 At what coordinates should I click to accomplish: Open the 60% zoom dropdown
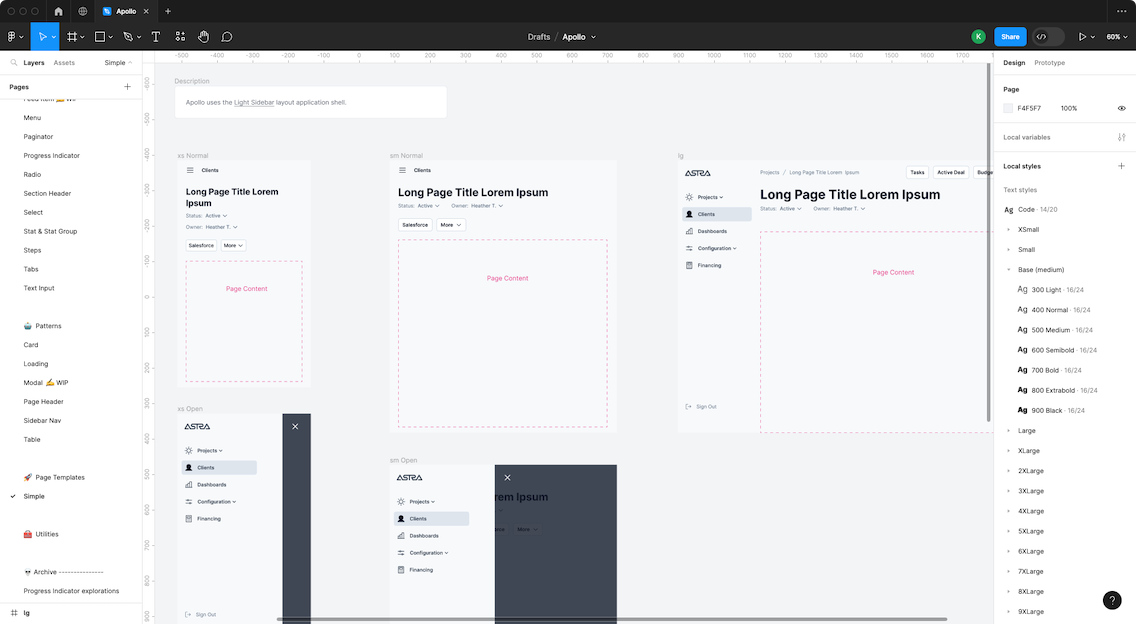1115,37
